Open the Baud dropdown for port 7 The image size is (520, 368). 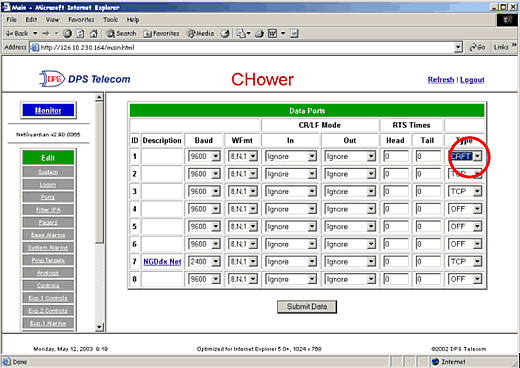pyautogui.click(x=216, y=262)
